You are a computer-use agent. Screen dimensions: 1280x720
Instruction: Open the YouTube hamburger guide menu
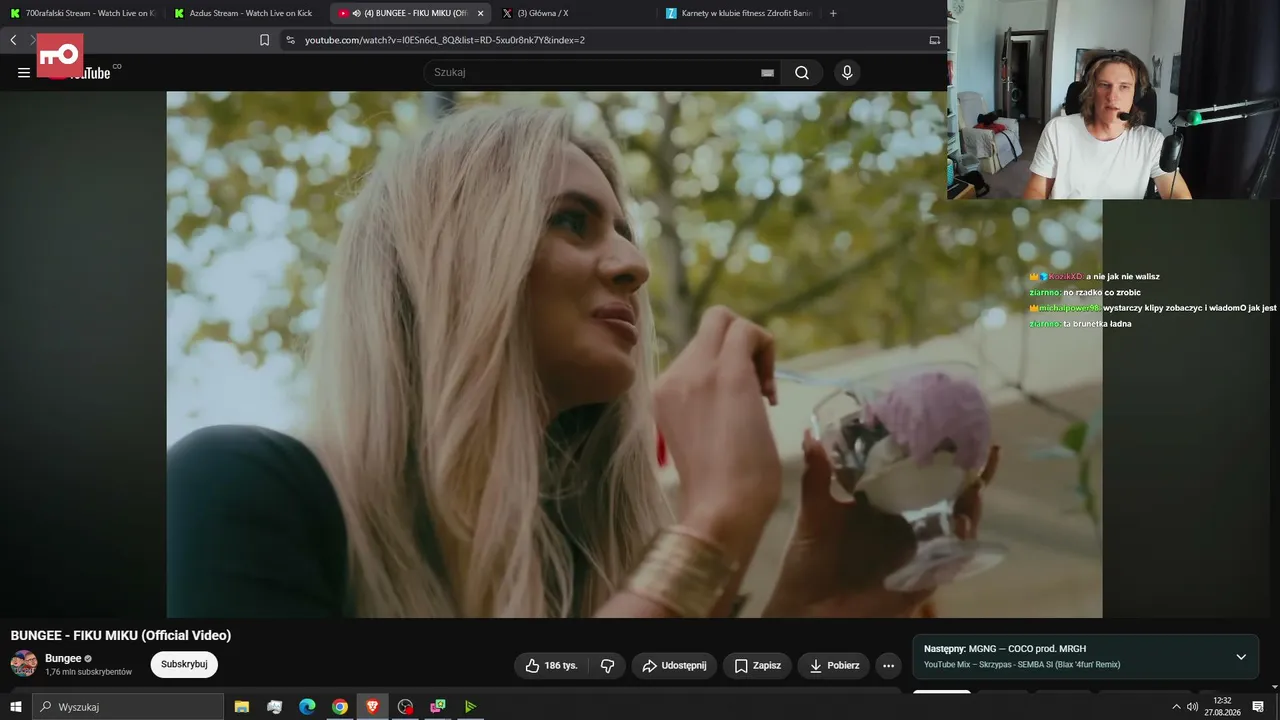tap(24, 72)
